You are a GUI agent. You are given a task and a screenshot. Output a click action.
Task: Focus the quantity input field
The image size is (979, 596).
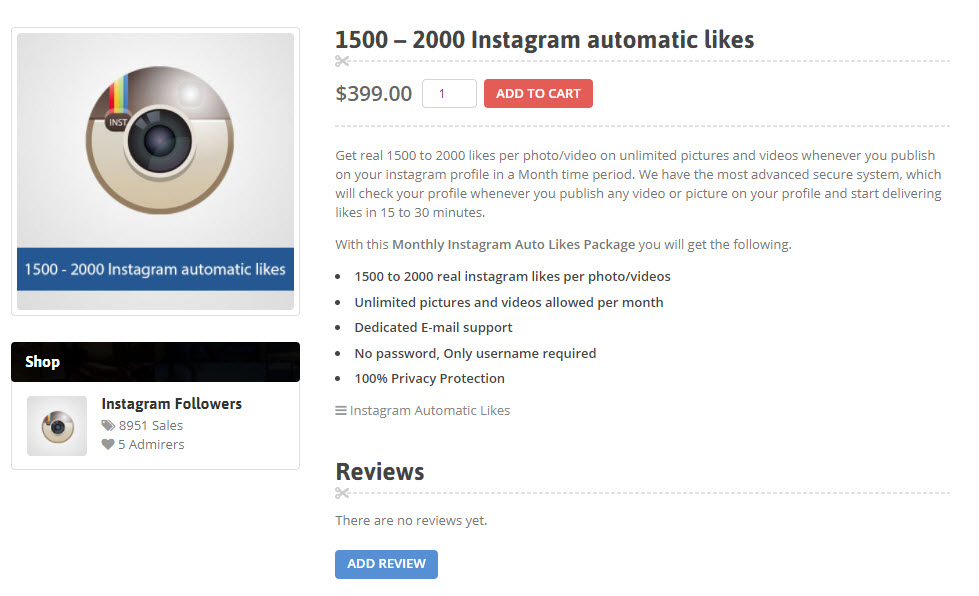[449, 94]
